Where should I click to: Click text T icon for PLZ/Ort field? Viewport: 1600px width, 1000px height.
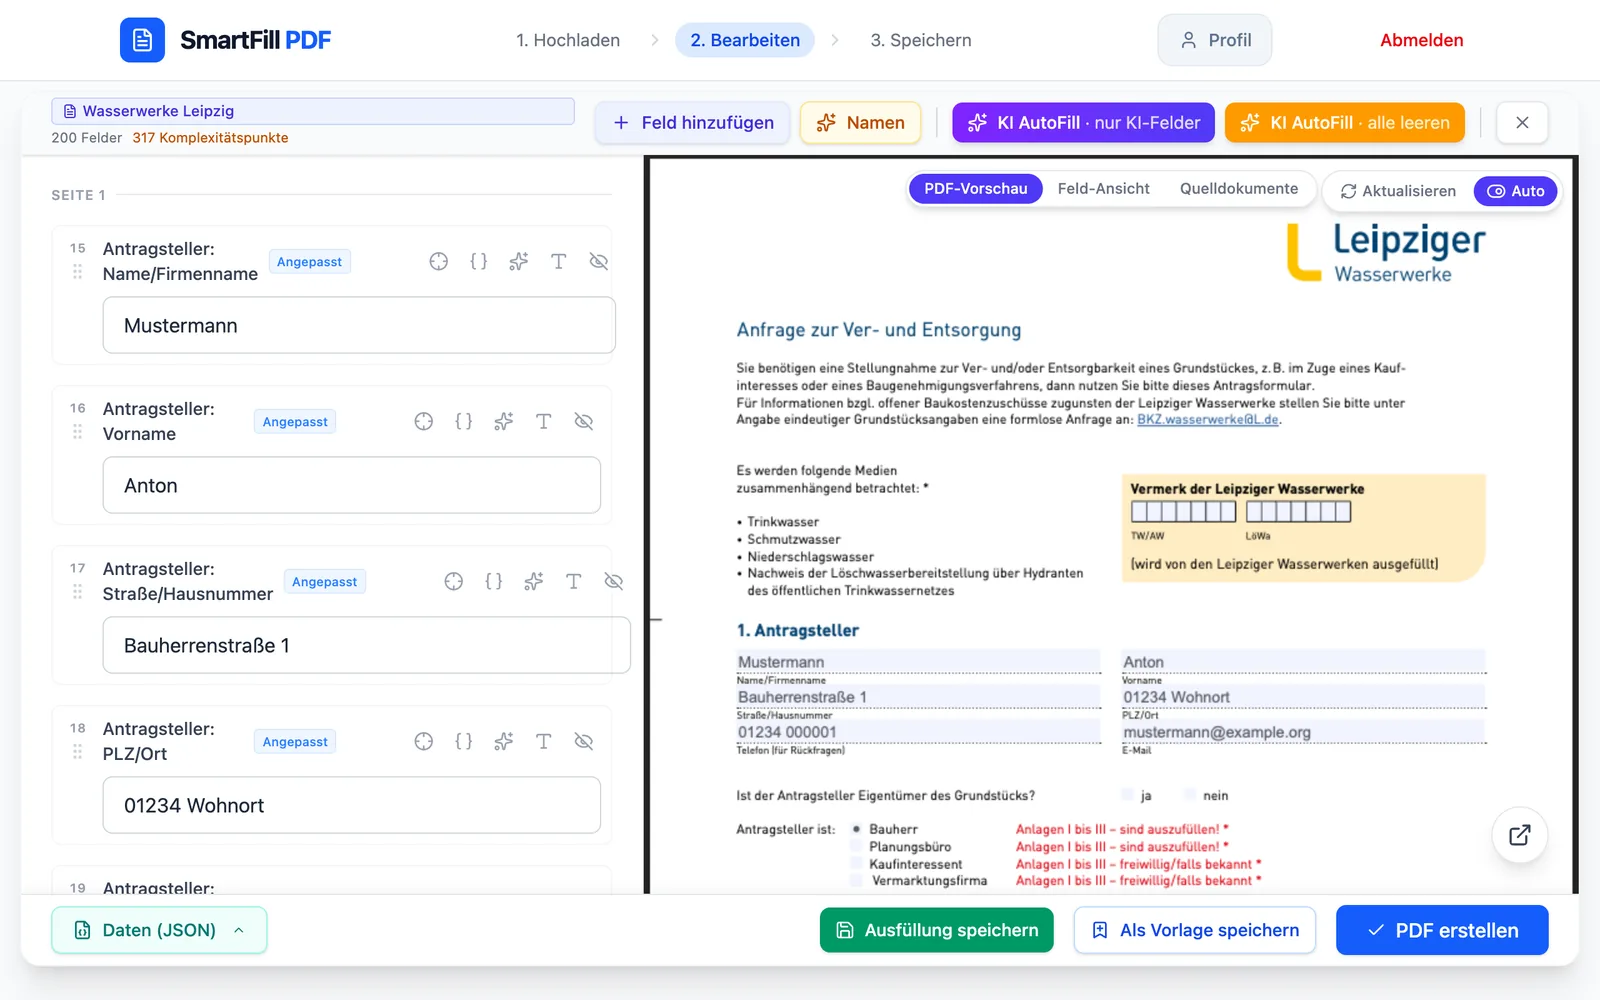coord(544,741)
